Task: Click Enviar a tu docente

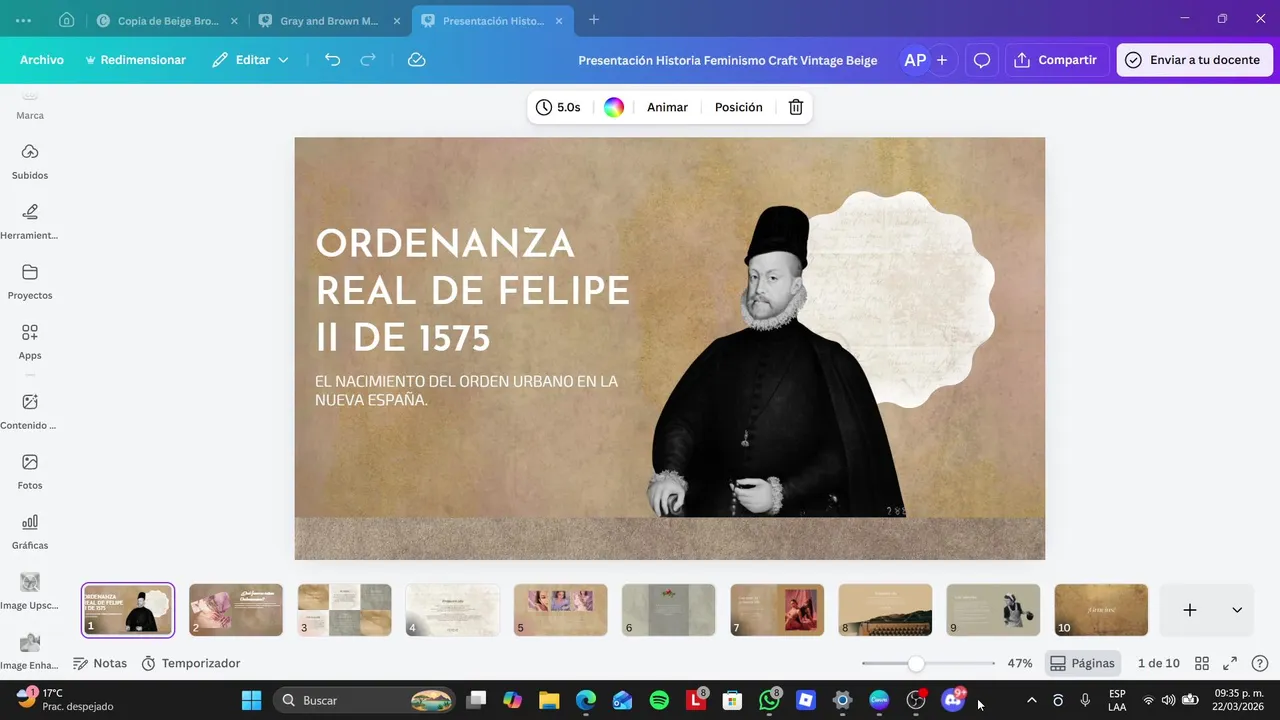Action: click(1194, 60)
